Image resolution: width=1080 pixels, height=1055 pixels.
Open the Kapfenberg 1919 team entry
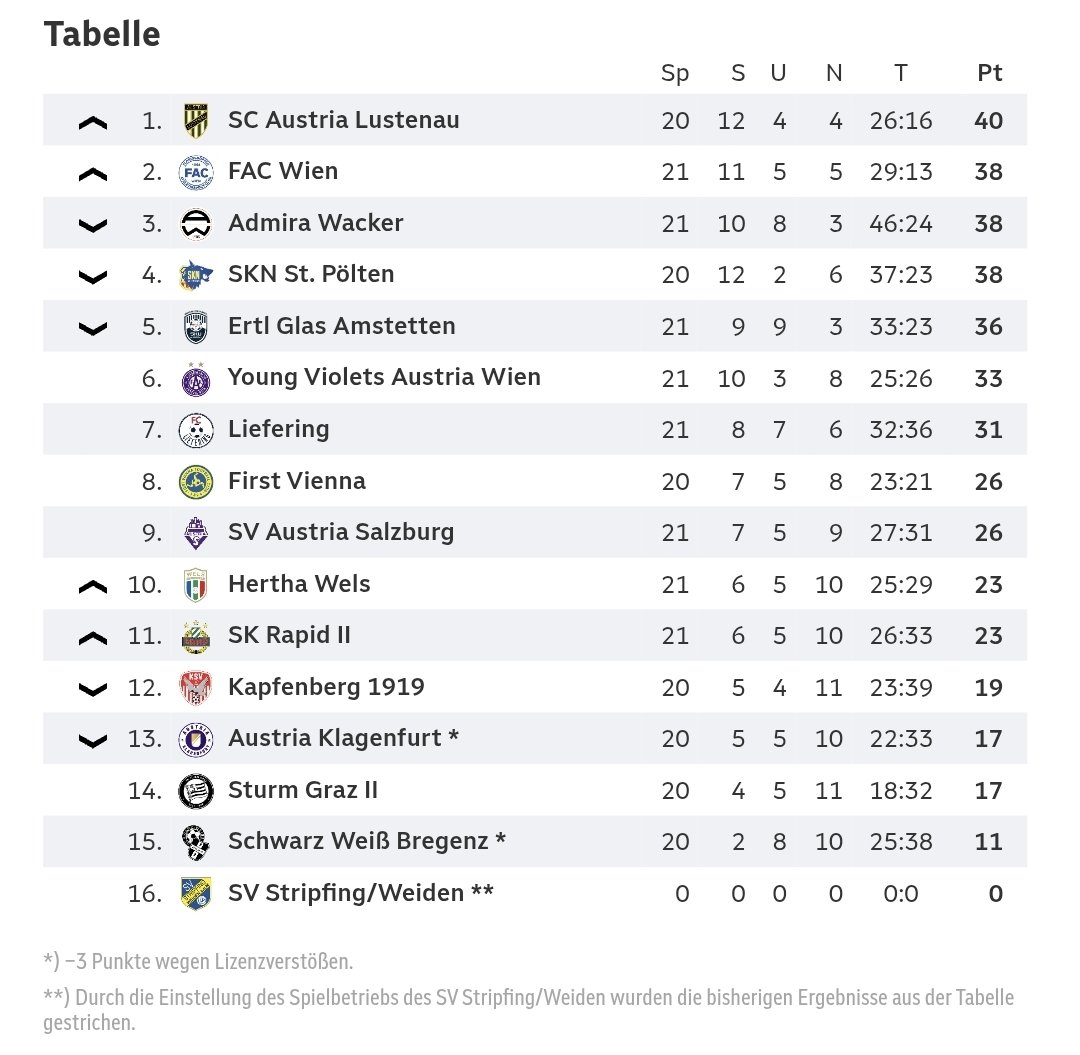coord(326,687)
